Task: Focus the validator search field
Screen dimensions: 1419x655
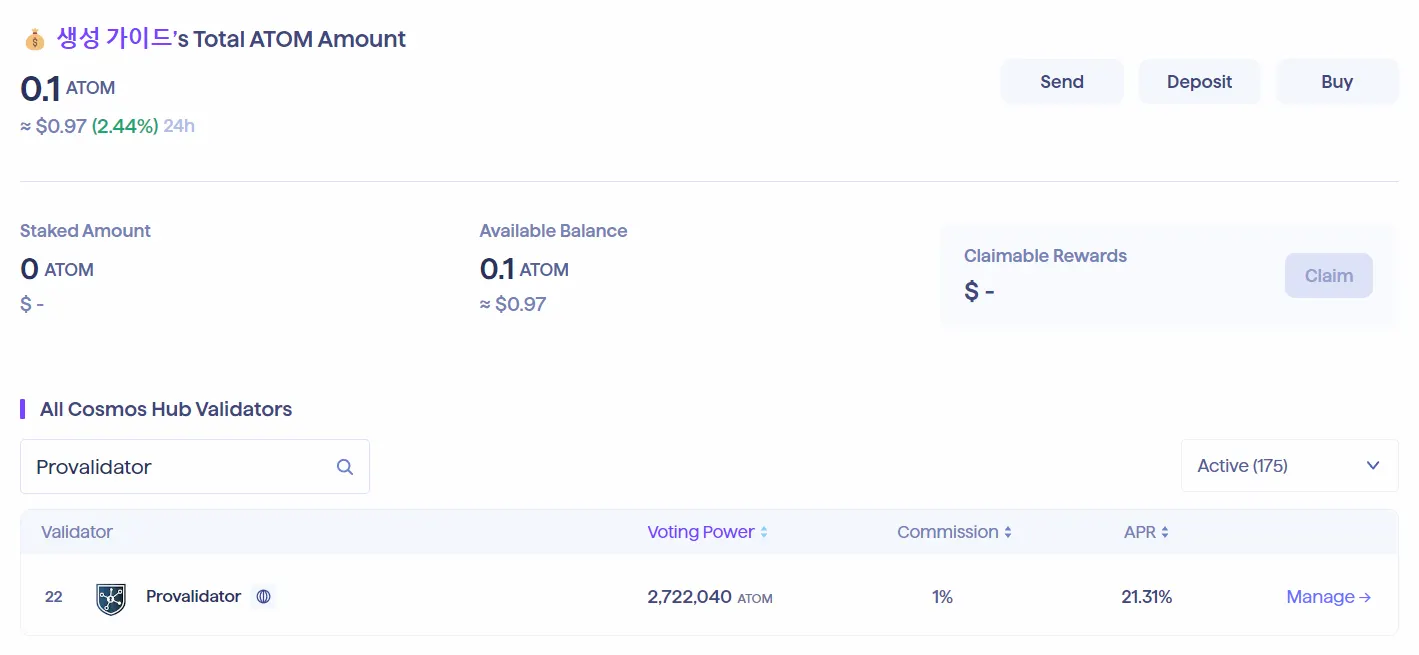Action: pyautogui.click(x=180, y=467)
